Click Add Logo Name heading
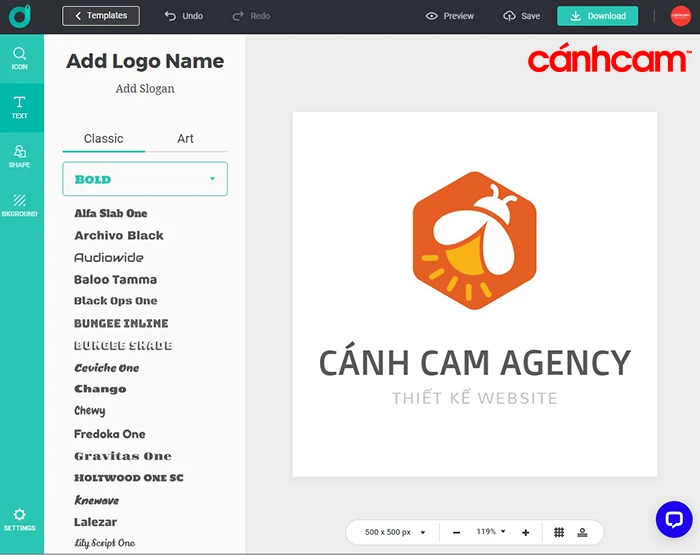The height and width of the screenshot is (555, 700). tap(145, 61)
